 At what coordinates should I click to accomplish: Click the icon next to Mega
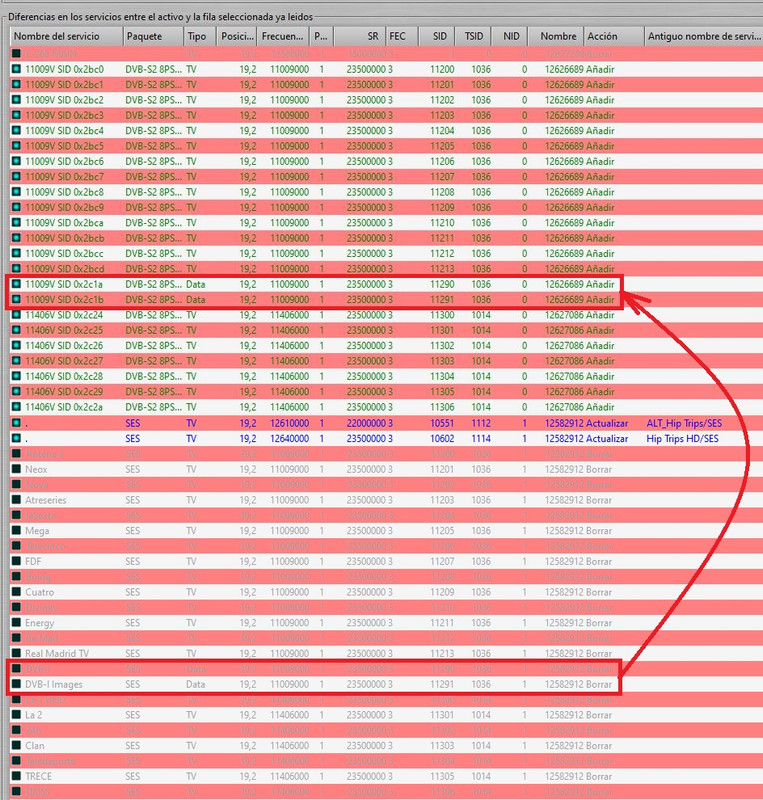click(x=16, y=531)
